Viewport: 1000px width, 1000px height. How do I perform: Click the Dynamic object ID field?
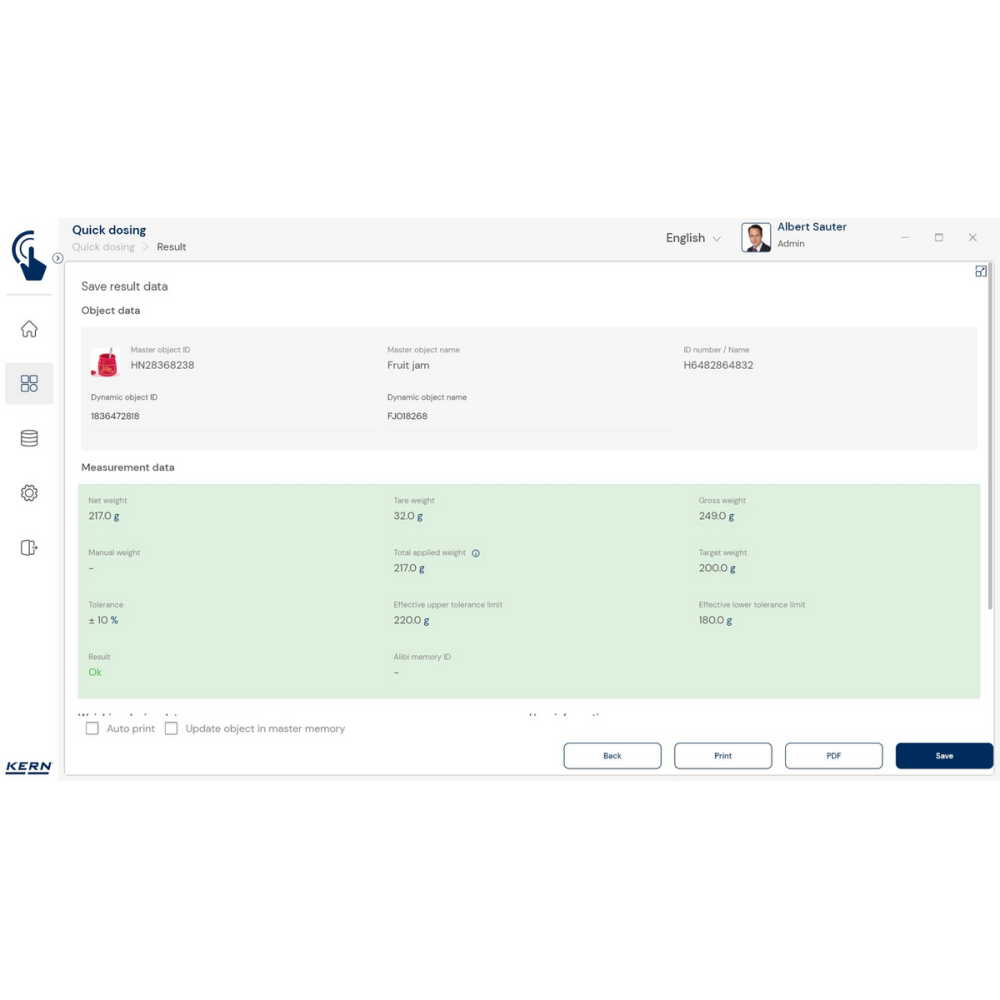point(230,416)
